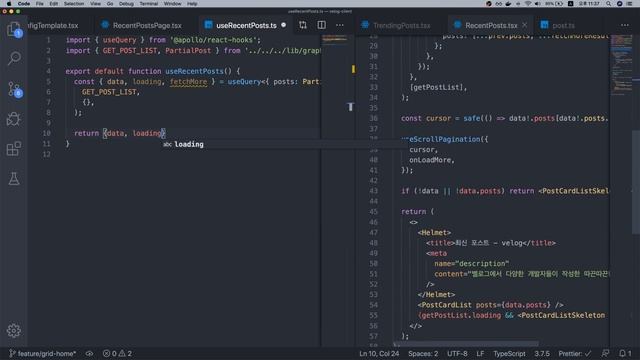Change indentation via Spaces: 2
640x360 pixels.
423,353
